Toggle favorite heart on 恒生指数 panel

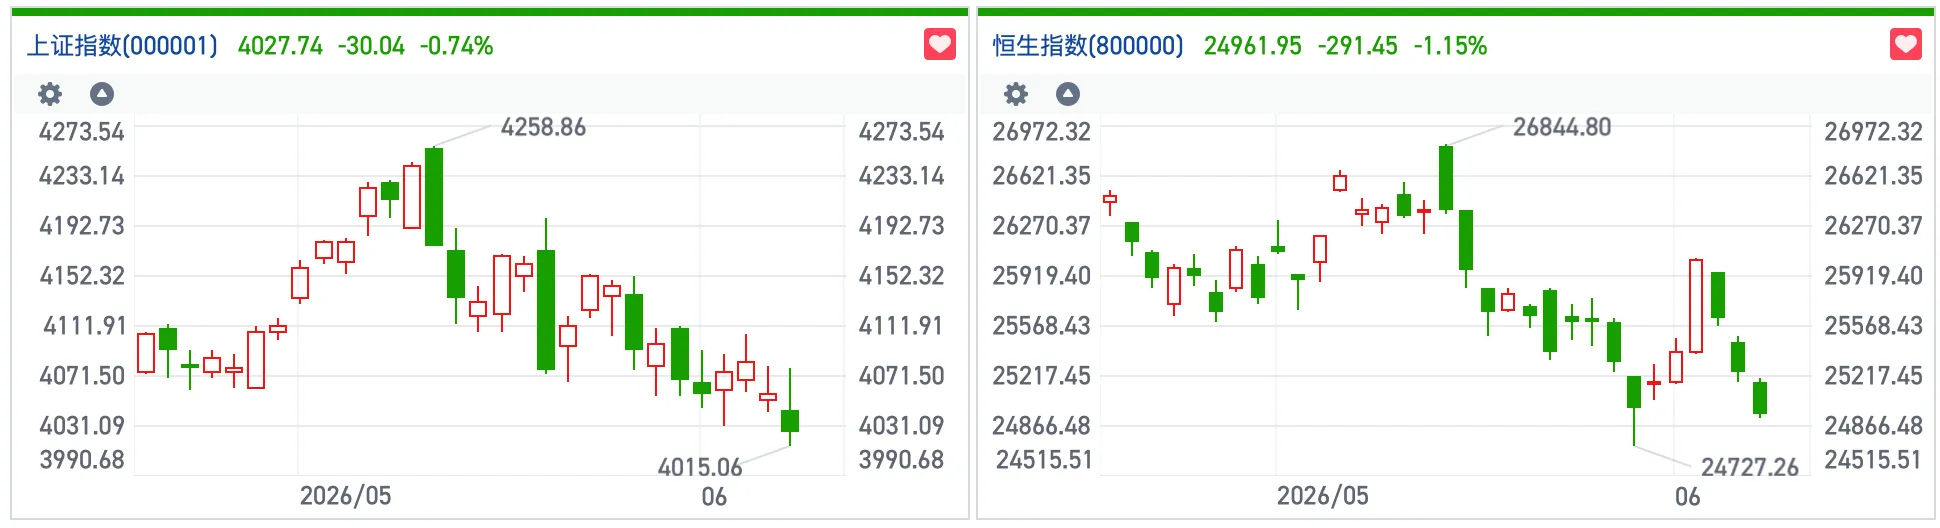[1905, 44]
